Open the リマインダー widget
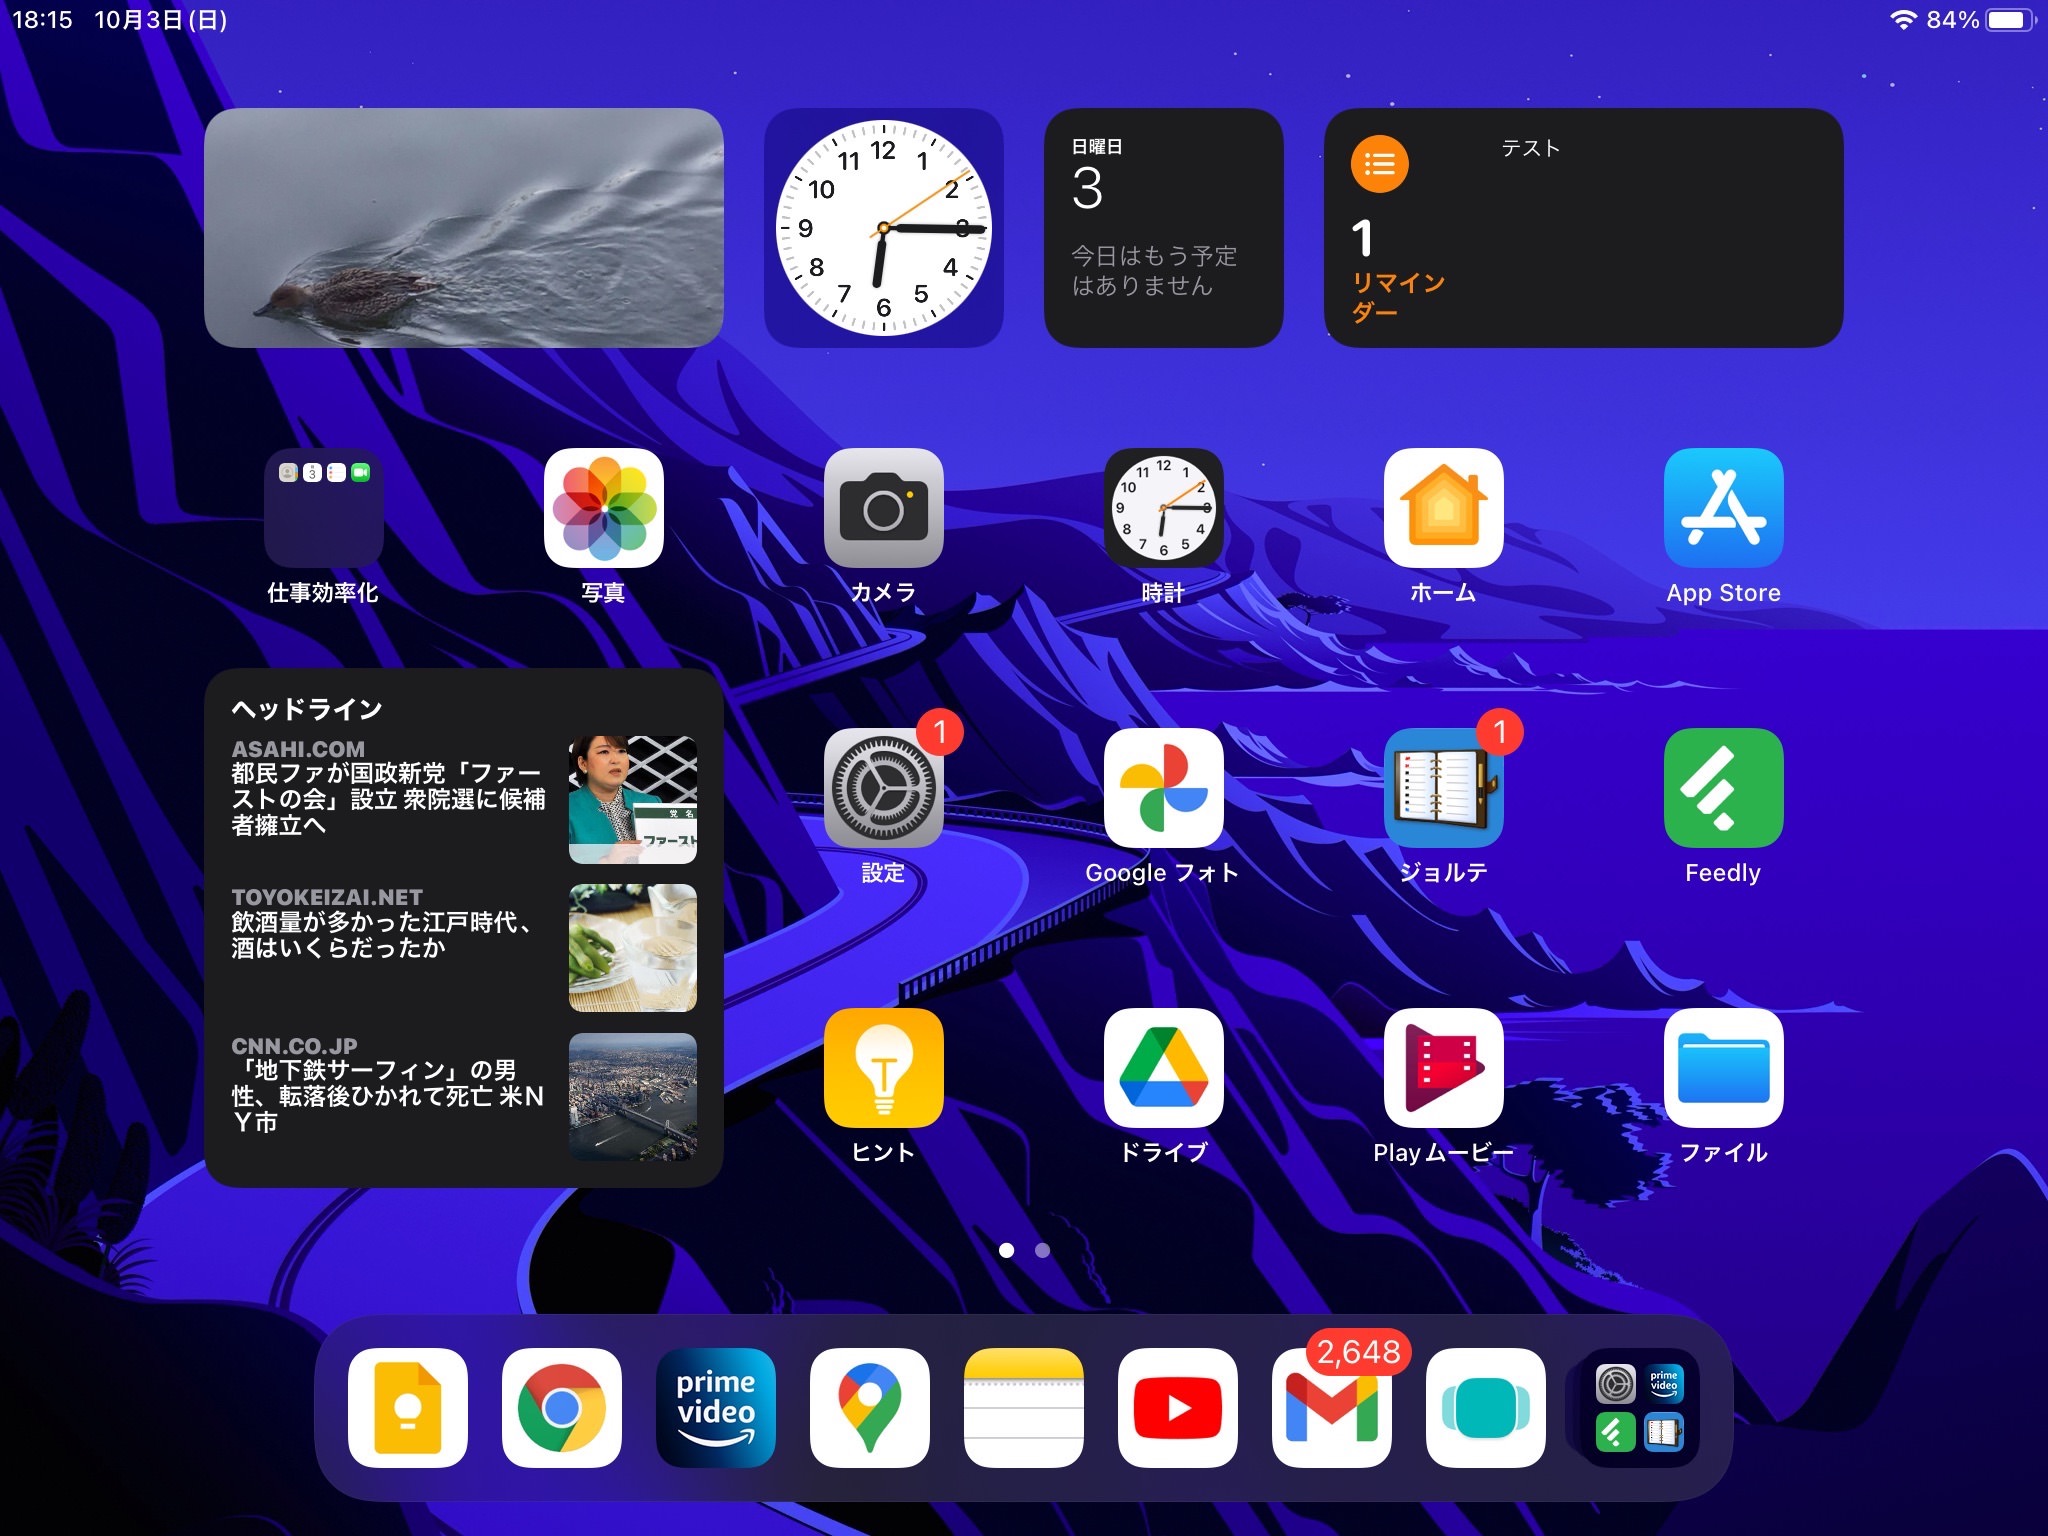The image size is (2048, 1536). (x=1583, y=228)
